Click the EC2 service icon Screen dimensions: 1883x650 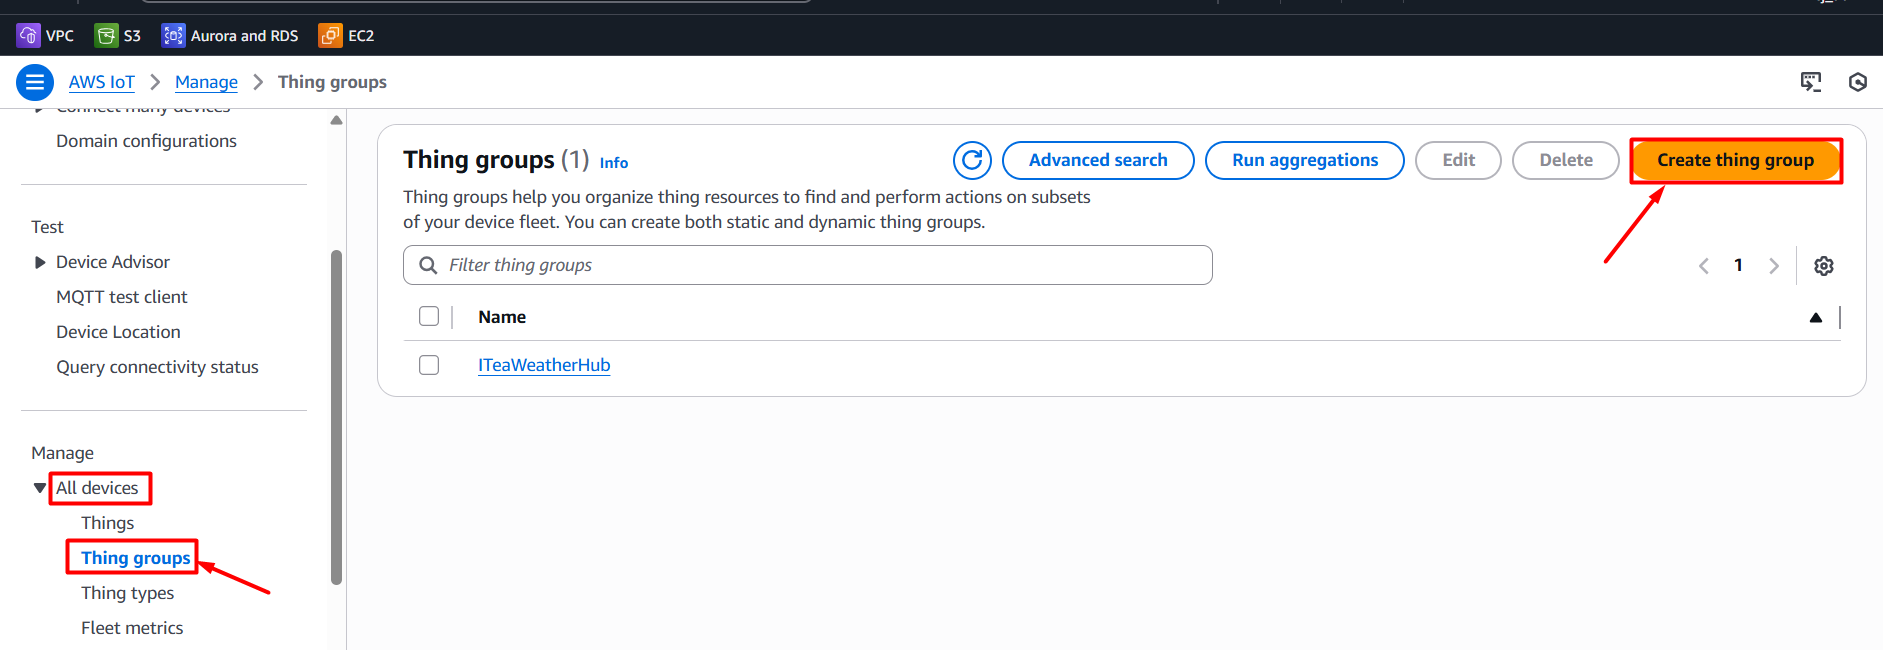click(x=330, y=36)
